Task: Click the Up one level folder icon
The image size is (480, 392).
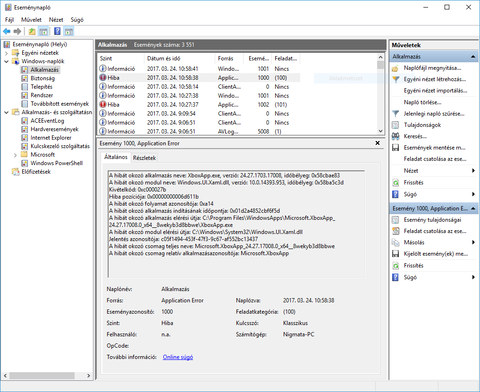Action: [x=32, y=31]
